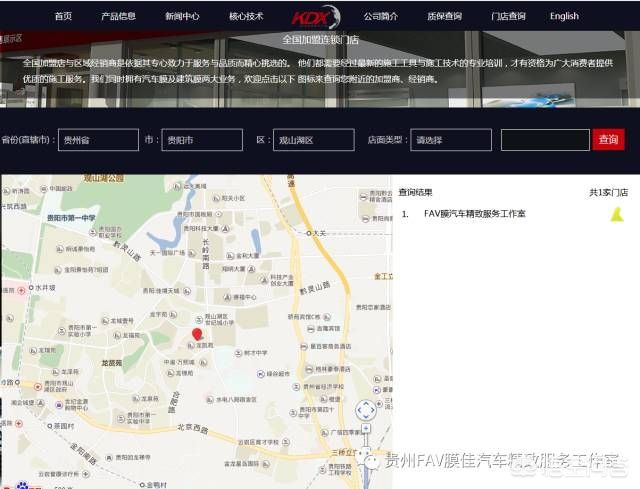Open the 首页 home menu item
The image size is (640, 489).
pos(63,16)
